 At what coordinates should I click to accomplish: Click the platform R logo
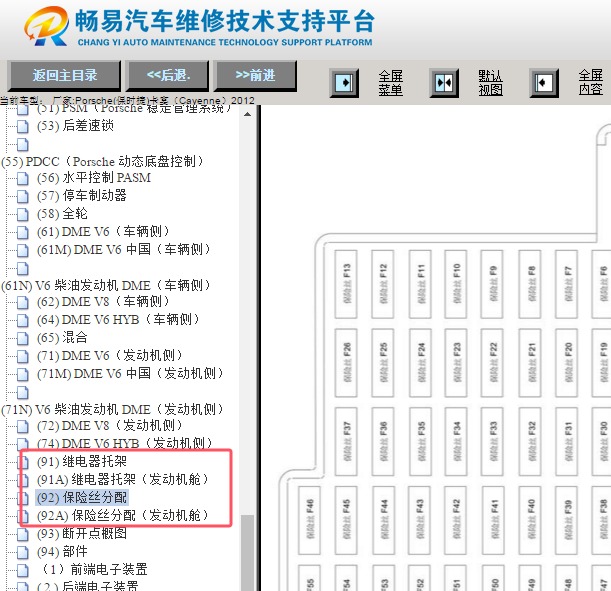click(x=47, y=26)
